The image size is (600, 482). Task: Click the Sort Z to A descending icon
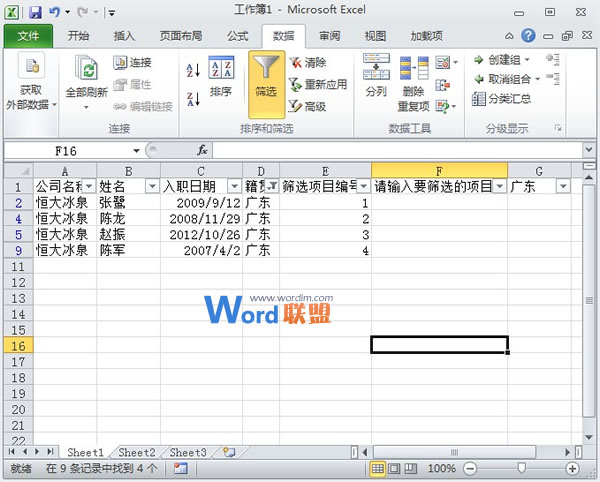(x=194, y=98)
